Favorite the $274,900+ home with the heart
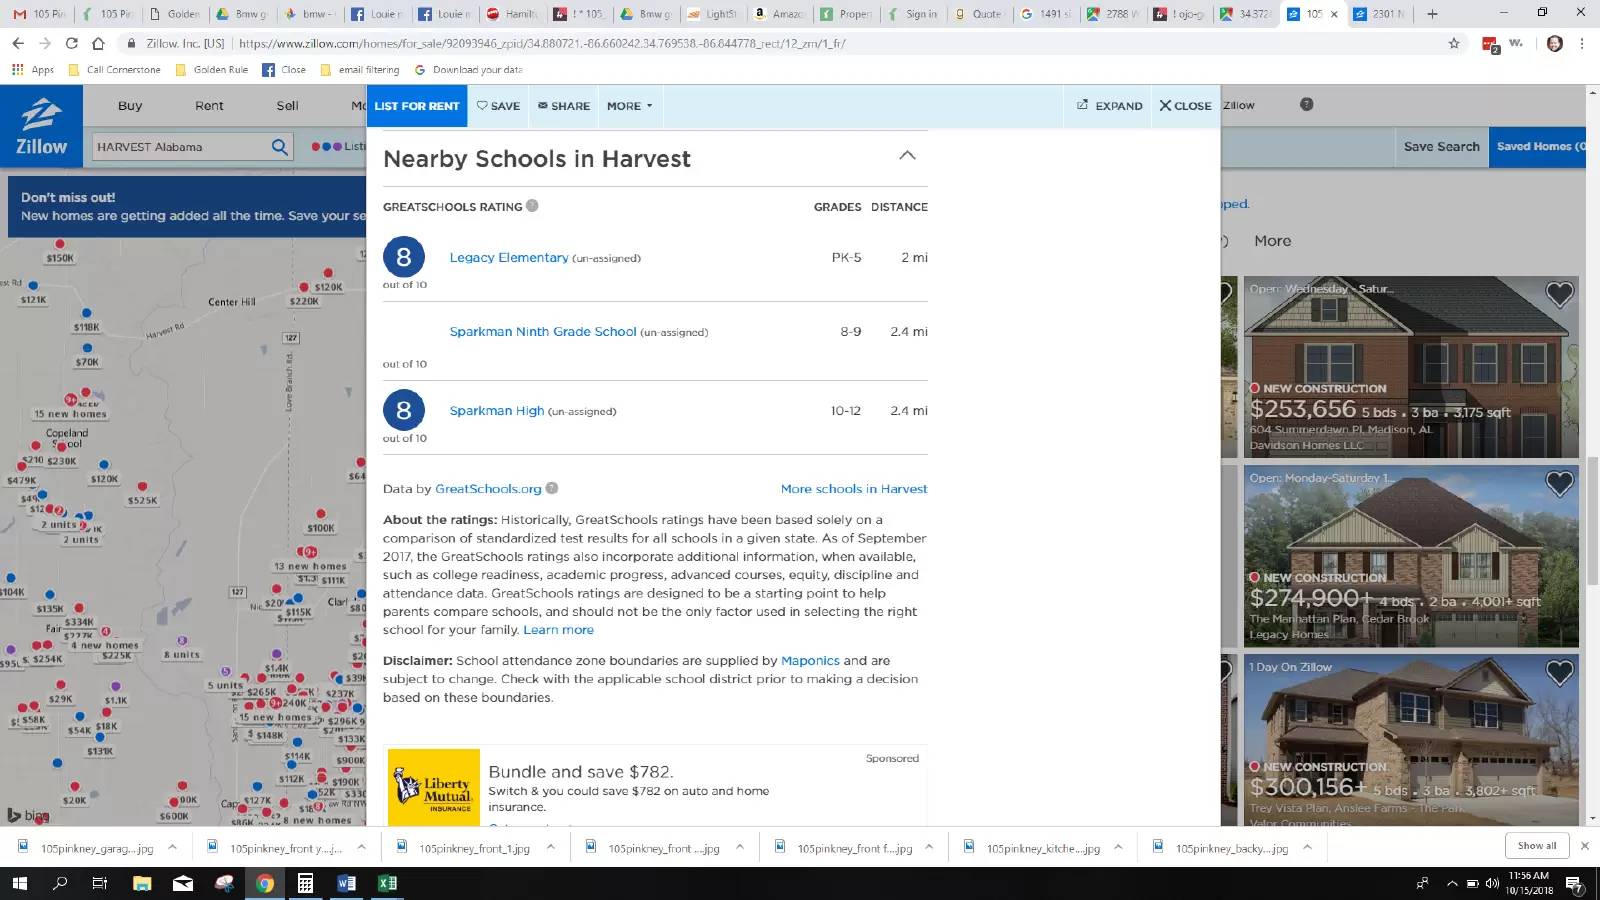Screen dimensions: 1600x900 tap(1559, 483)
